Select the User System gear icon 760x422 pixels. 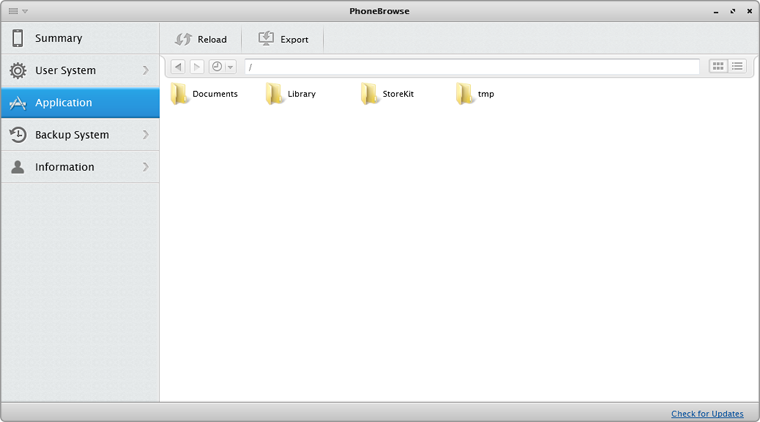(x=18, y=70)
